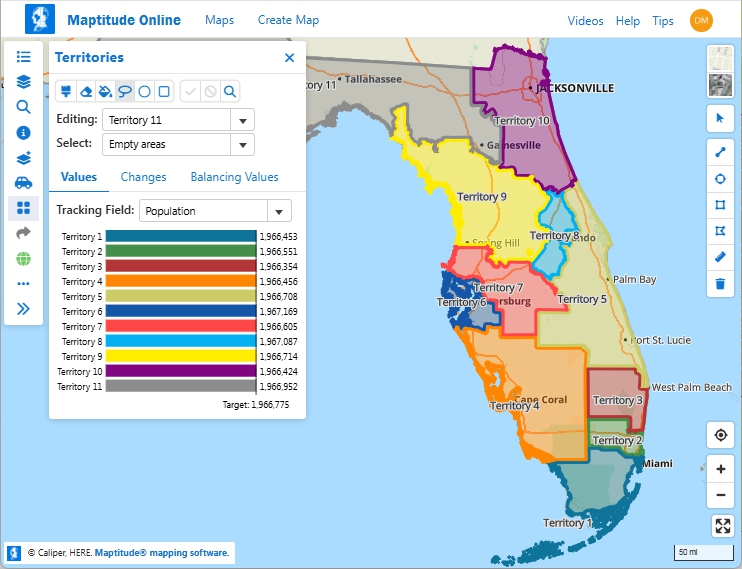The height and width of the screenshot is (569, 742).
Task: Click the Create Map link
Action: coord(288,20)
